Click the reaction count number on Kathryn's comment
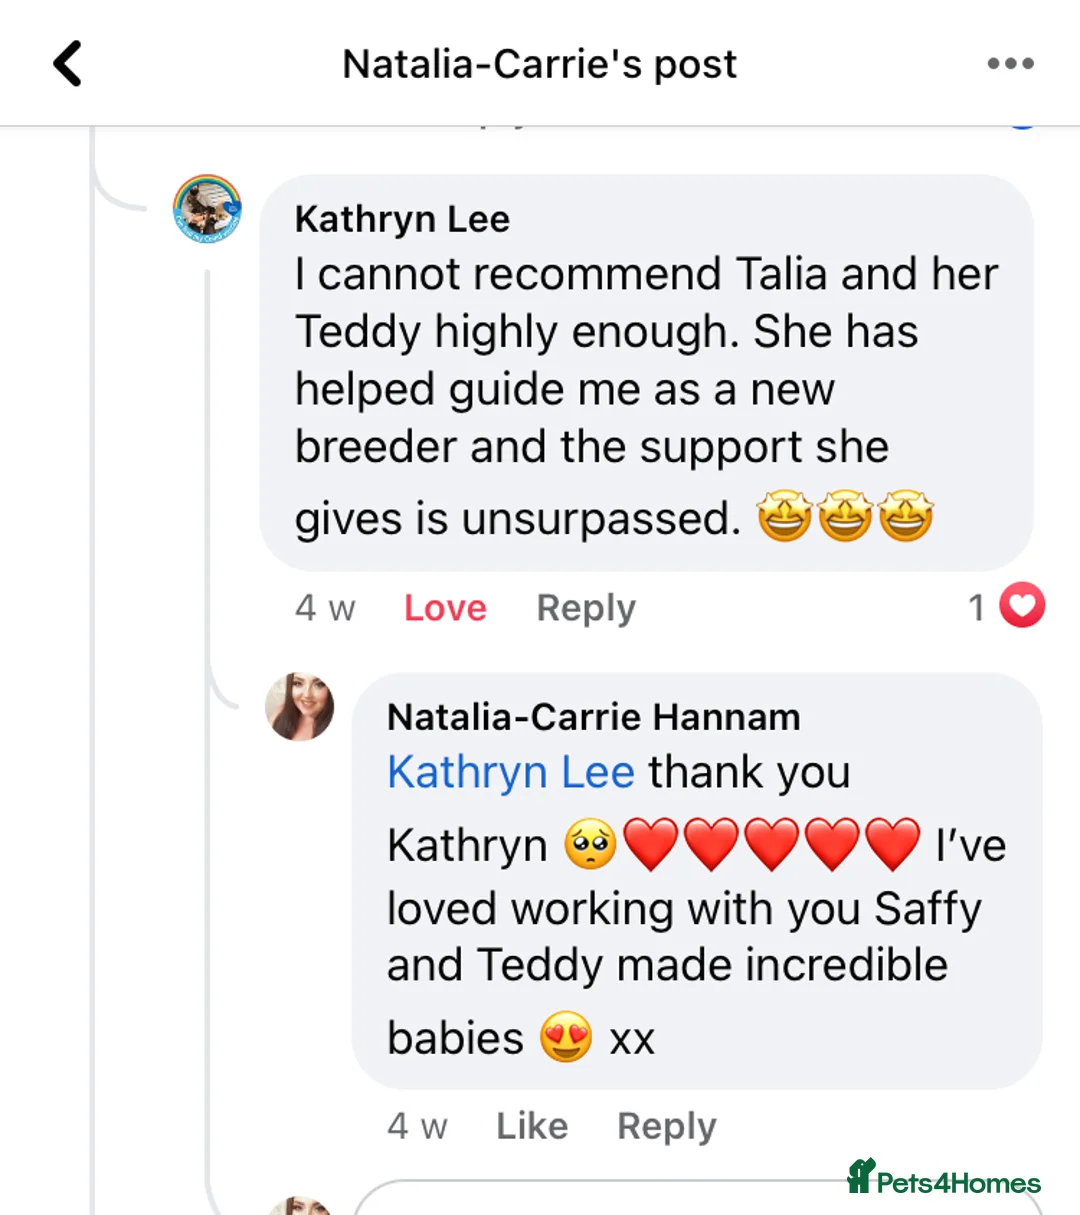The image size is (1080, 1215). (975, 606)
